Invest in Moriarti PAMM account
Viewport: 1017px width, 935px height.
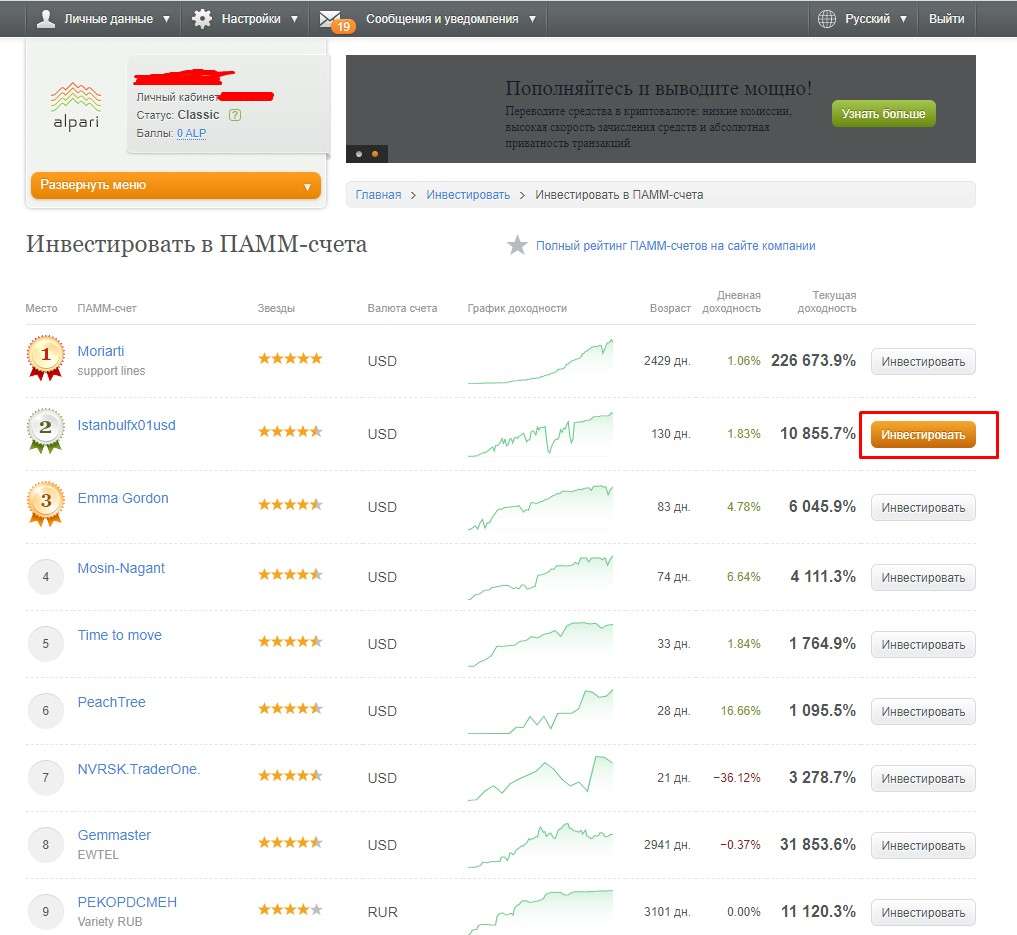coord(923,362)
